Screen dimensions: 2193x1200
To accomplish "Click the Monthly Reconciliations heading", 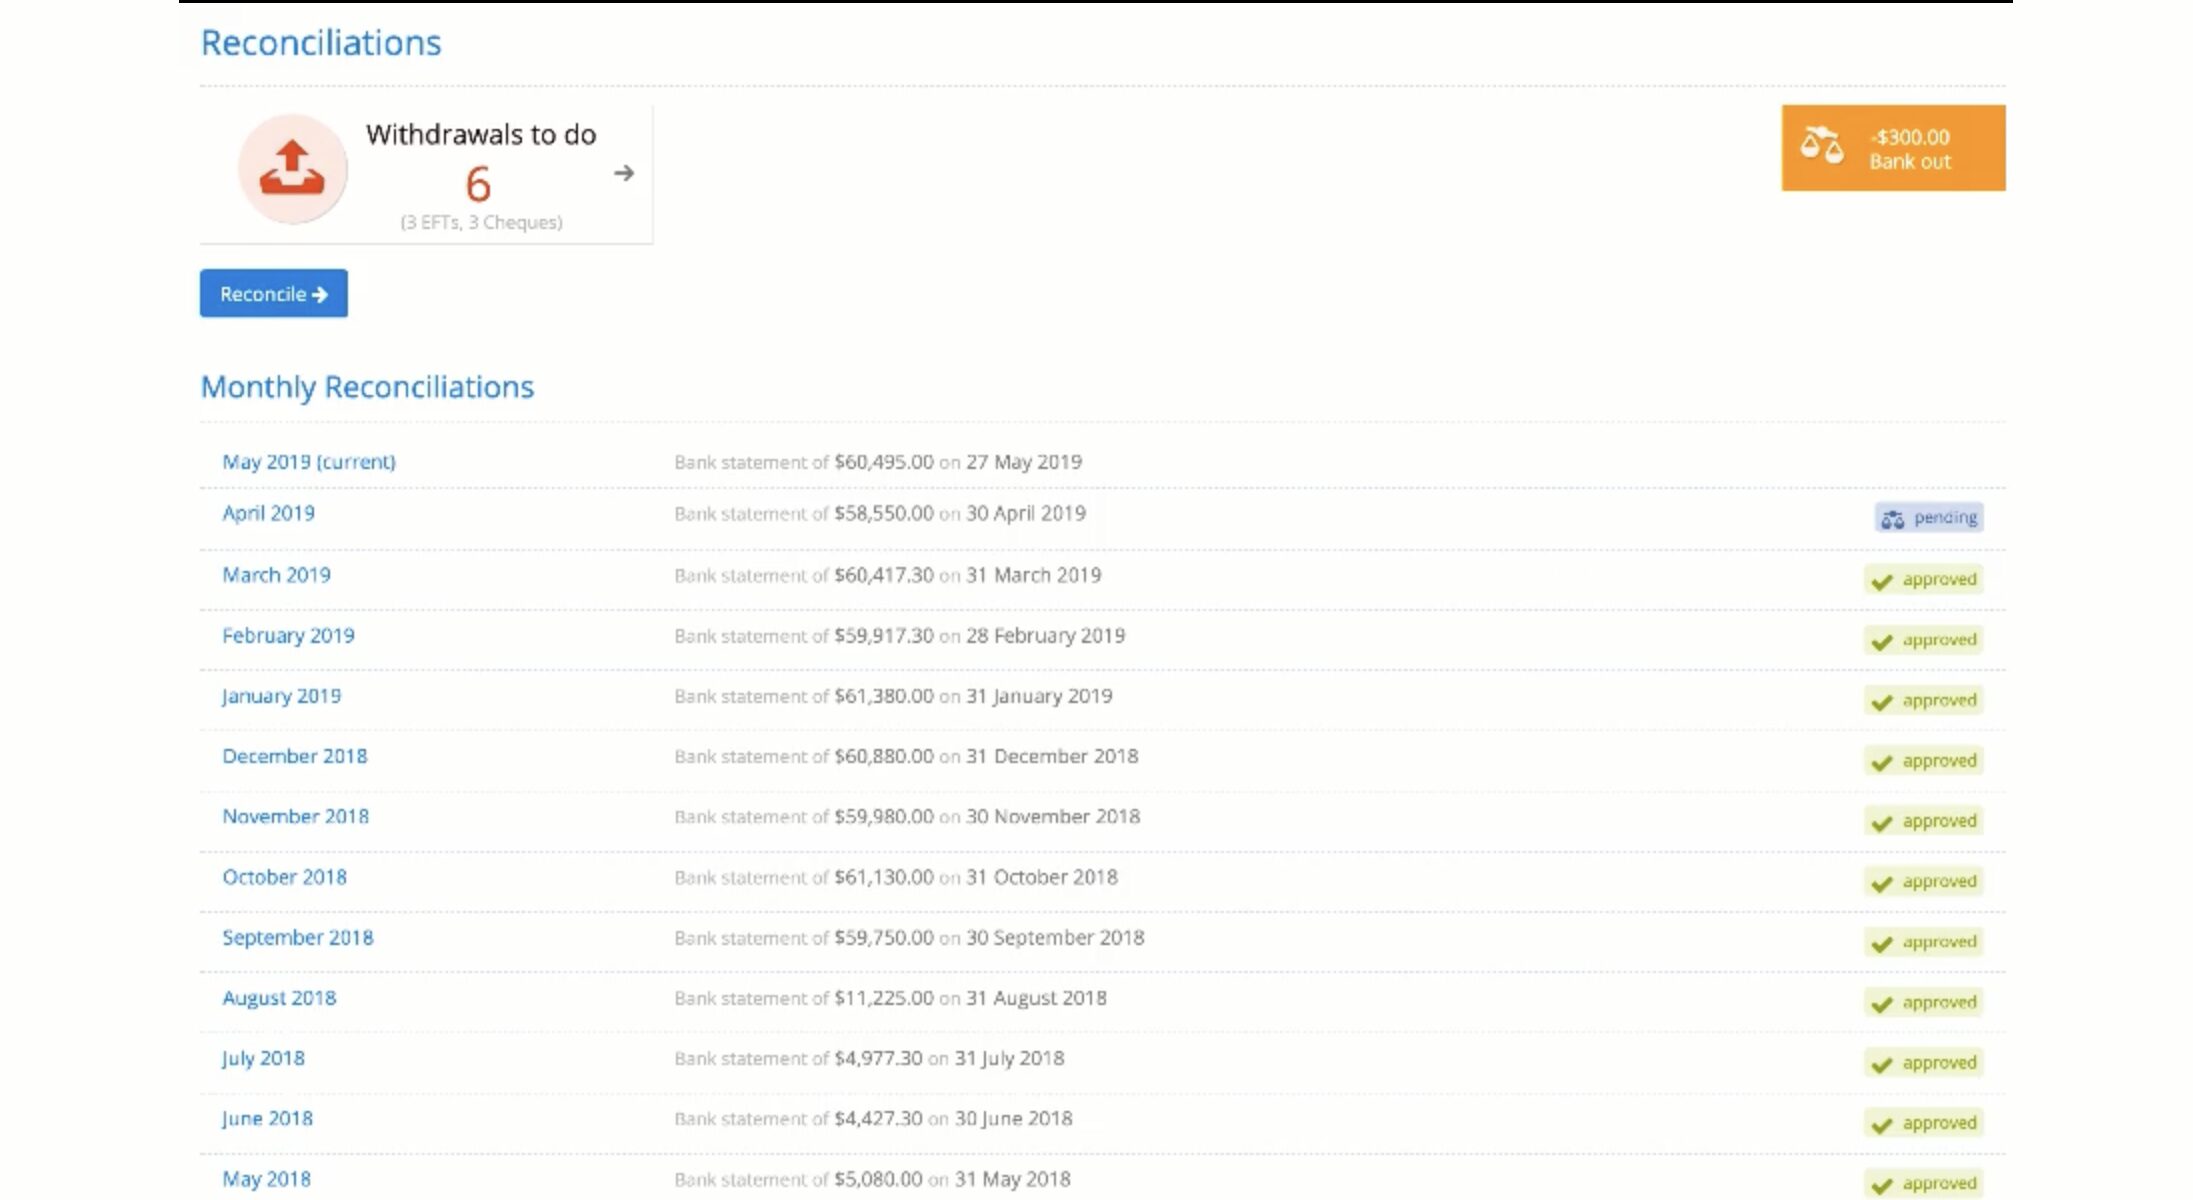I will point(367,387).
